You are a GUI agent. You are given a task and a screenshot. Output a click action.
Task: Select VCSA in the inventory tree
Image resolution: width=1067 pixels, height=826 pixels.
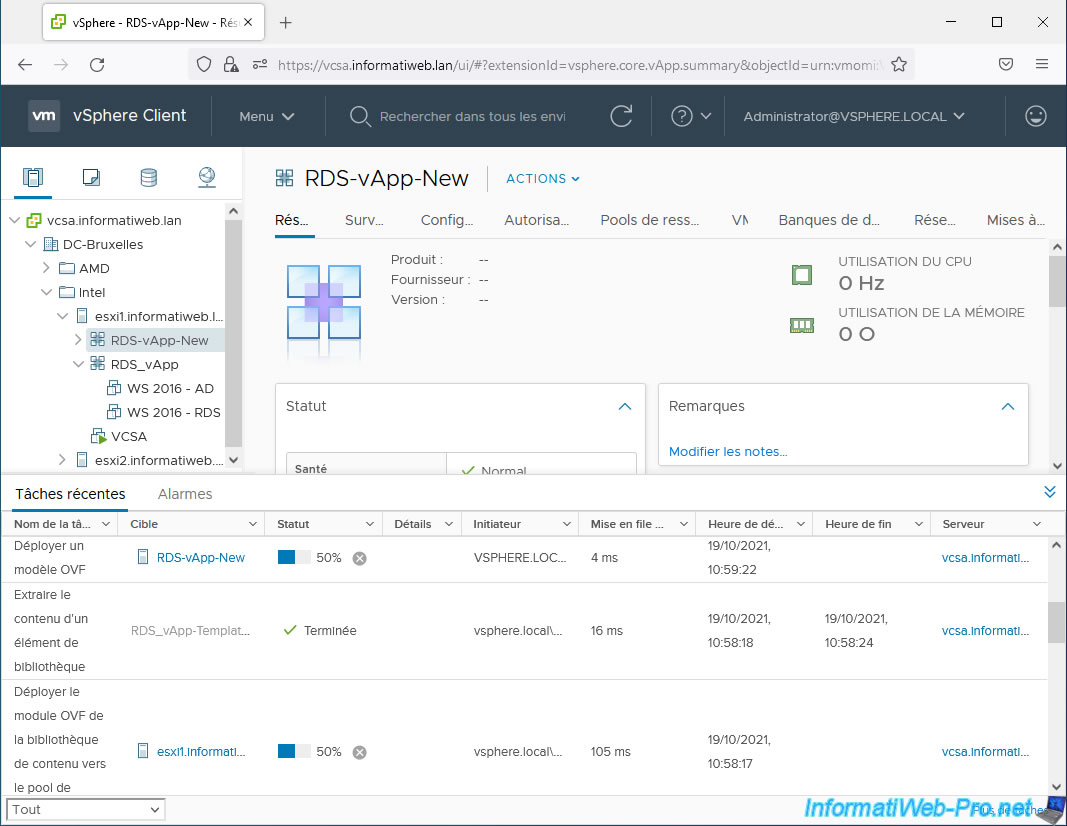(x=129, y=436)
